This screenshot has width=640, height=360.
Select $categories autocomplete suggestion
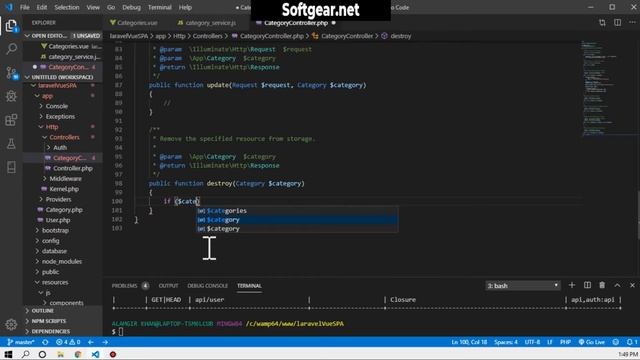tap(297, 211)
